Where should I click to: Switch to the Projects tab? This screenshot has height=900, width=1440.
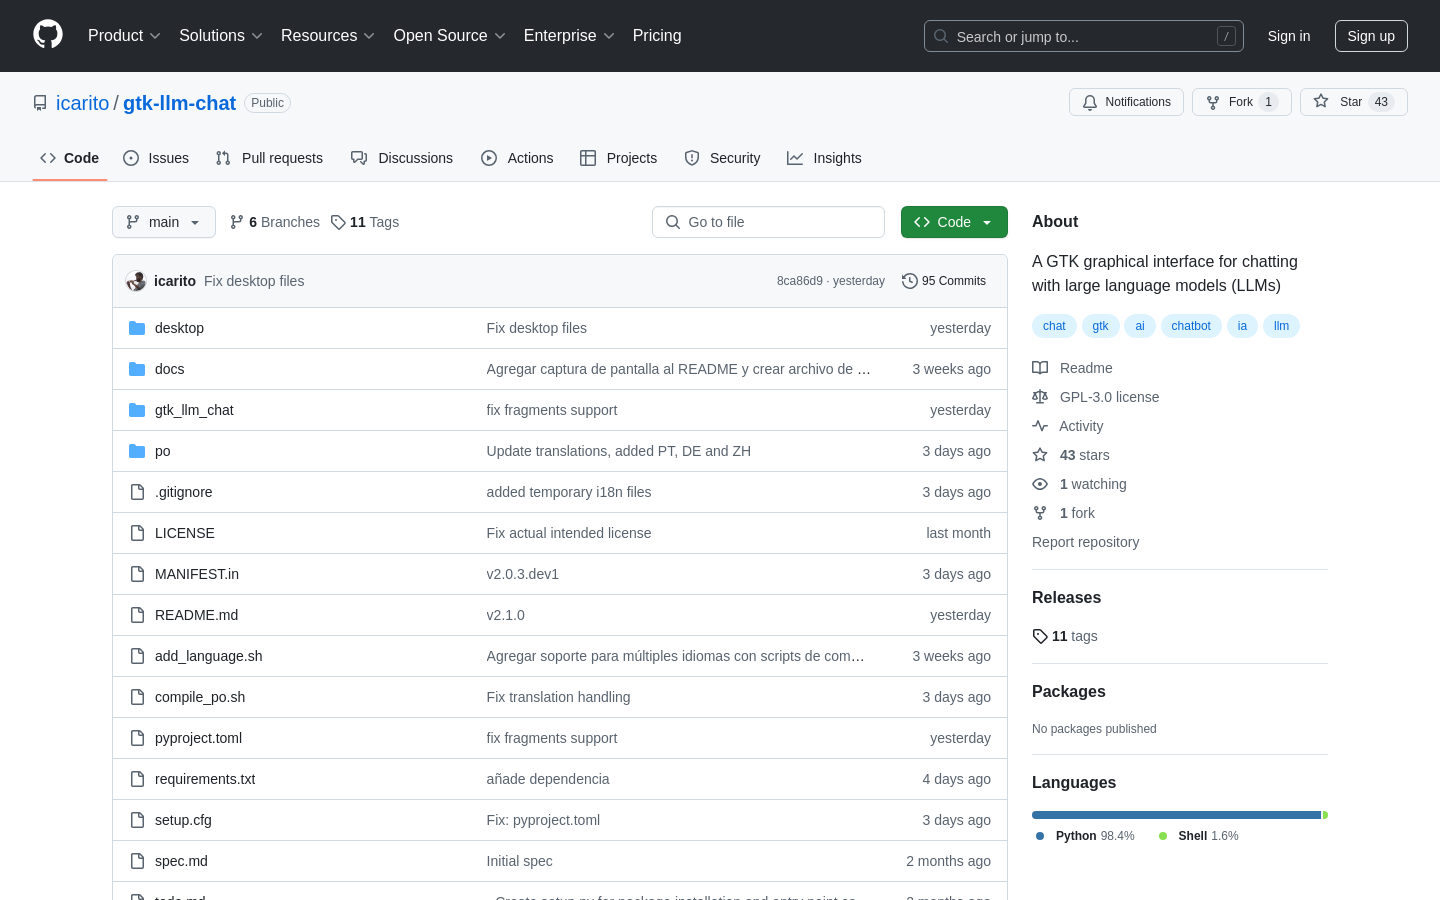tap(619, 158)
